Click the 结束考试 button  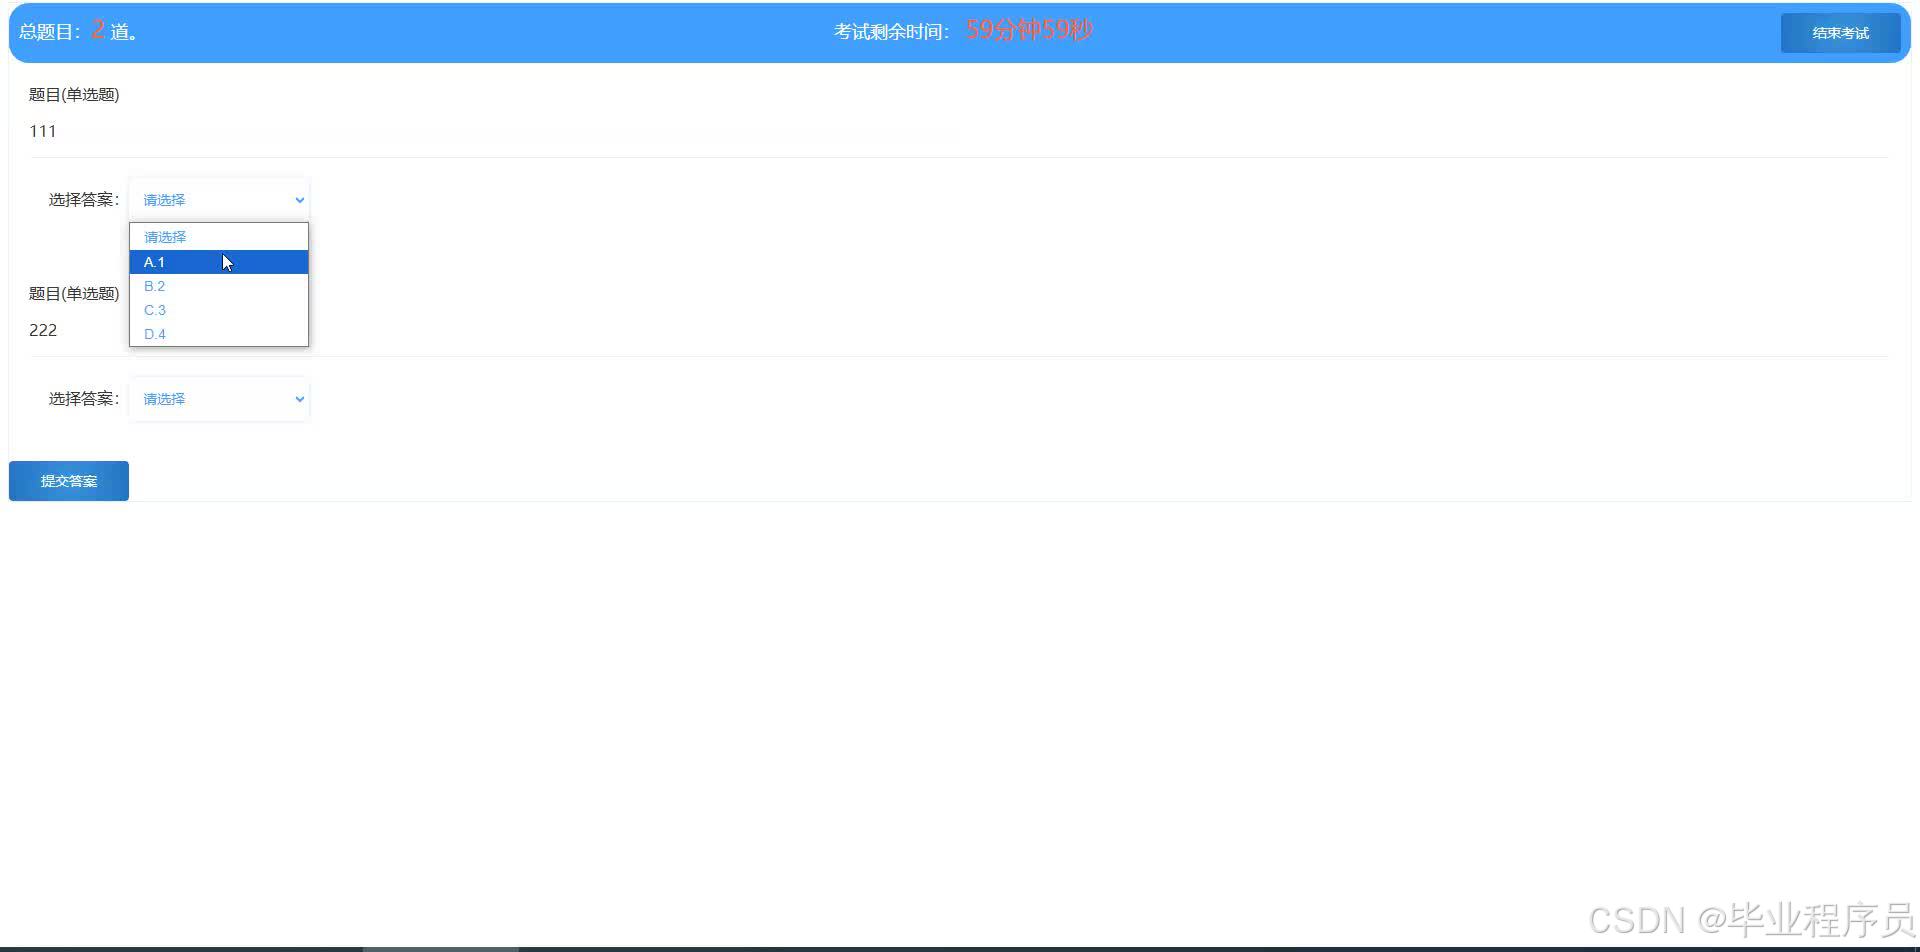1840,33
